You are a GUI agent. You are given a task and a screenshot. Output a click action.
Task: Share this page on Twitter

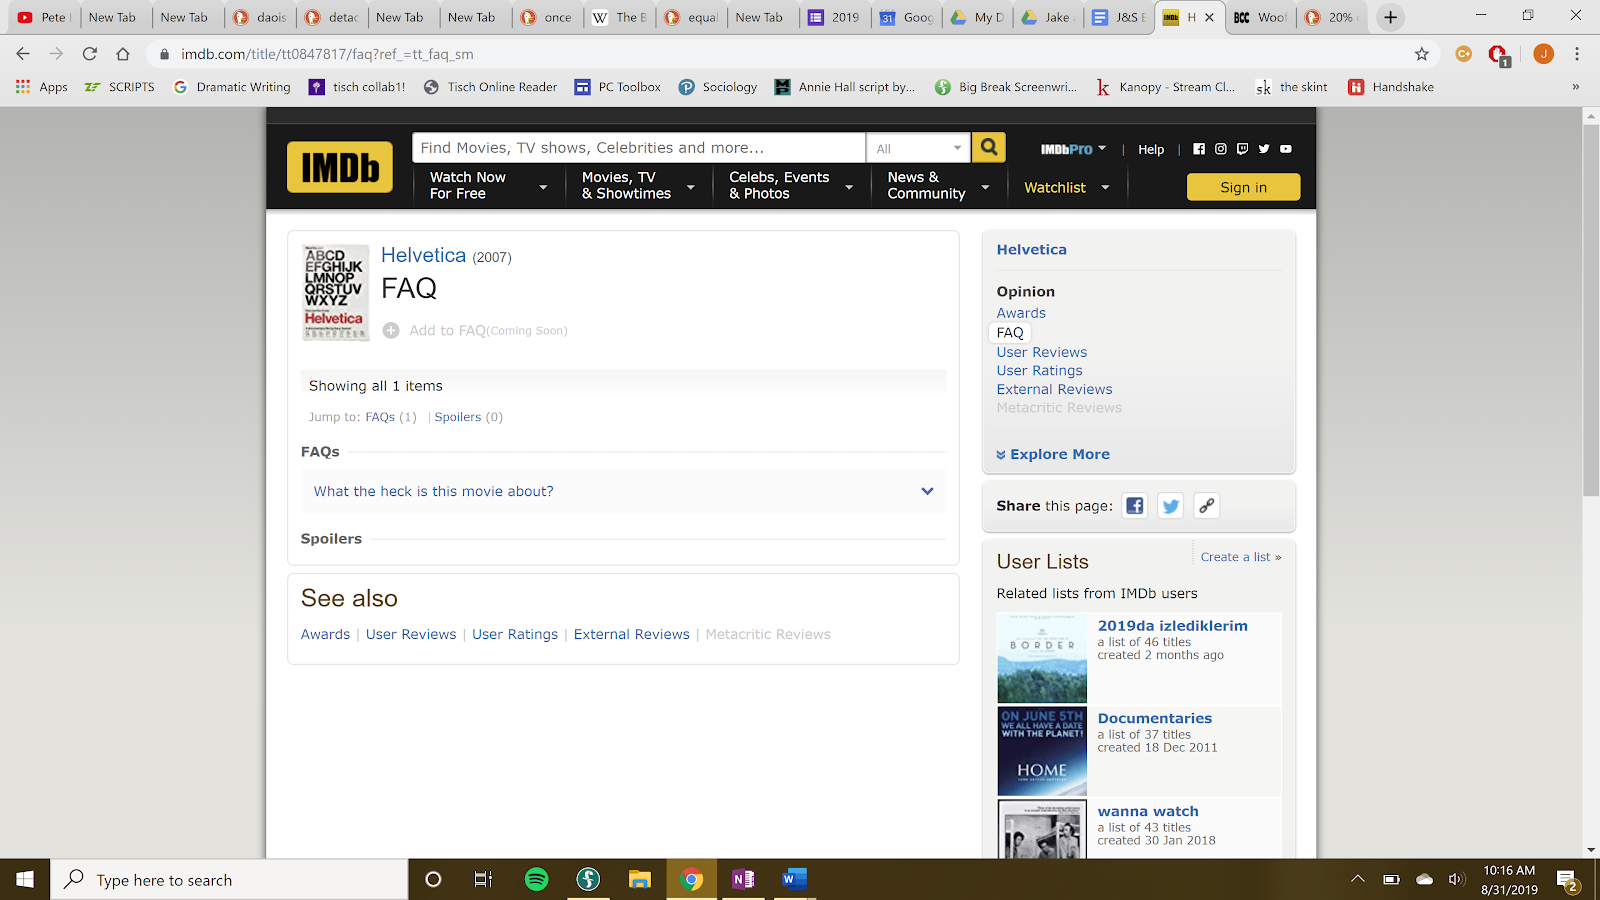(1171, 506)
